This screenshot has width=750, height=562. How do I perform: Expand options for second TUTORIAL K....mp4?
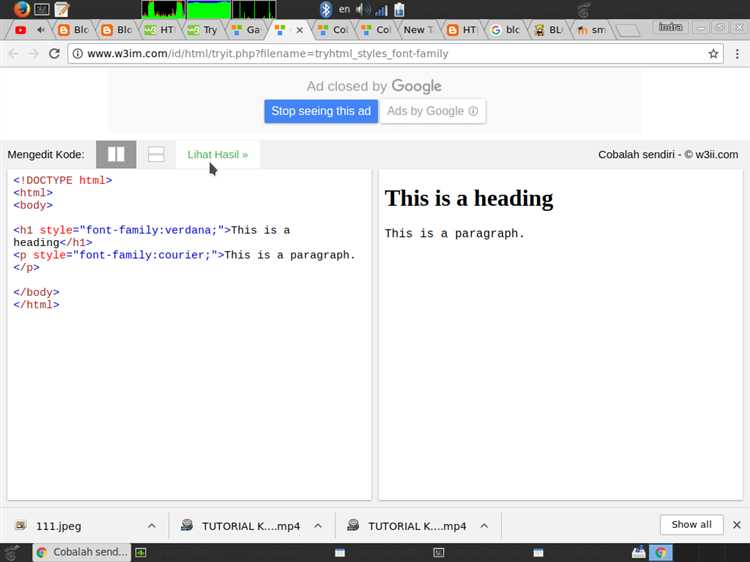tap(484, 526)
